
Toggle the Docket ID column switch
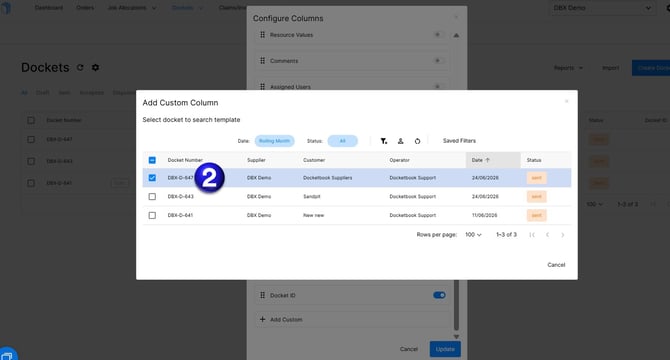click(x=439, y=295)
